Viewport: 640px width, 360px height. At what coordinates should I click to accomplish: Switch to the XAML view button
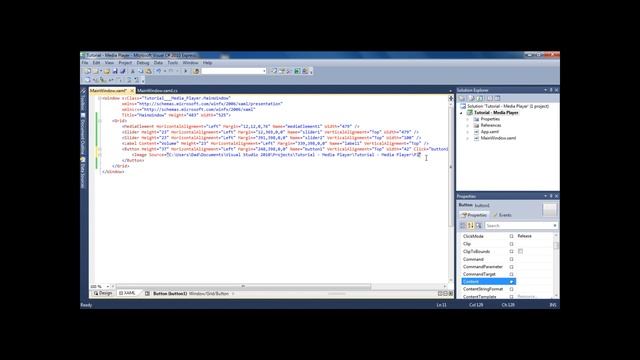point(127,293)
